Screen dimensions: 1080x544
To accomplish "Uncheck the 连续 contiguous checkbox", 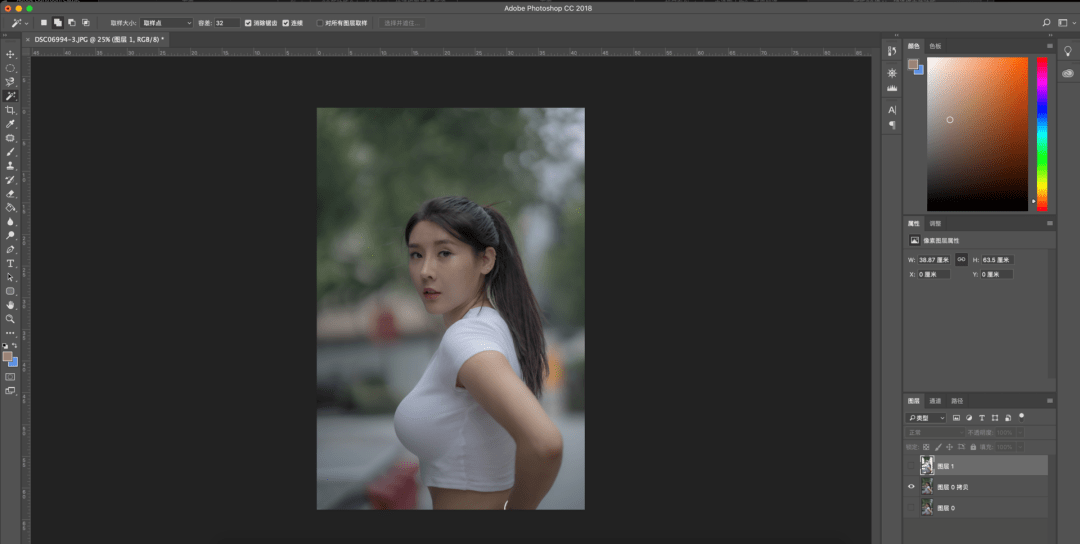I will click(286, 22).
